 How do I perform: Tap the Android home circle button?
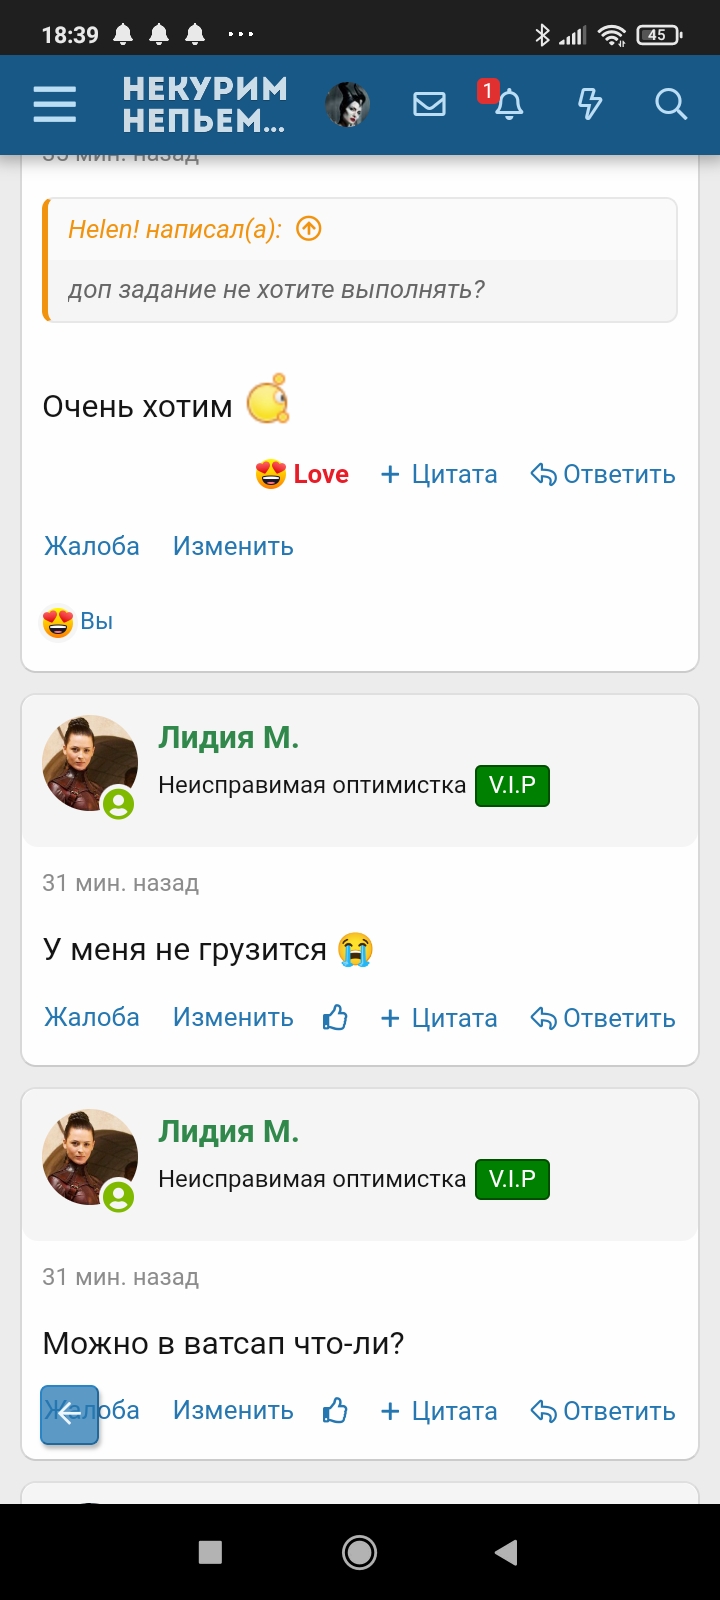(x=359, y=1551)
